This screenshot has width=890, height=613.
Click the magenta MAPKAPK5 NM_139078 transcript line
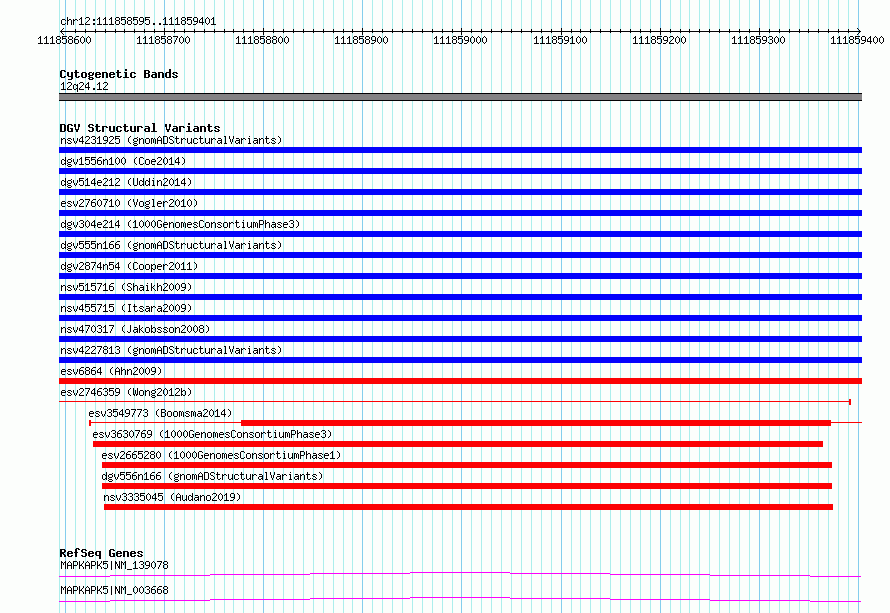(x=460, y=574)
